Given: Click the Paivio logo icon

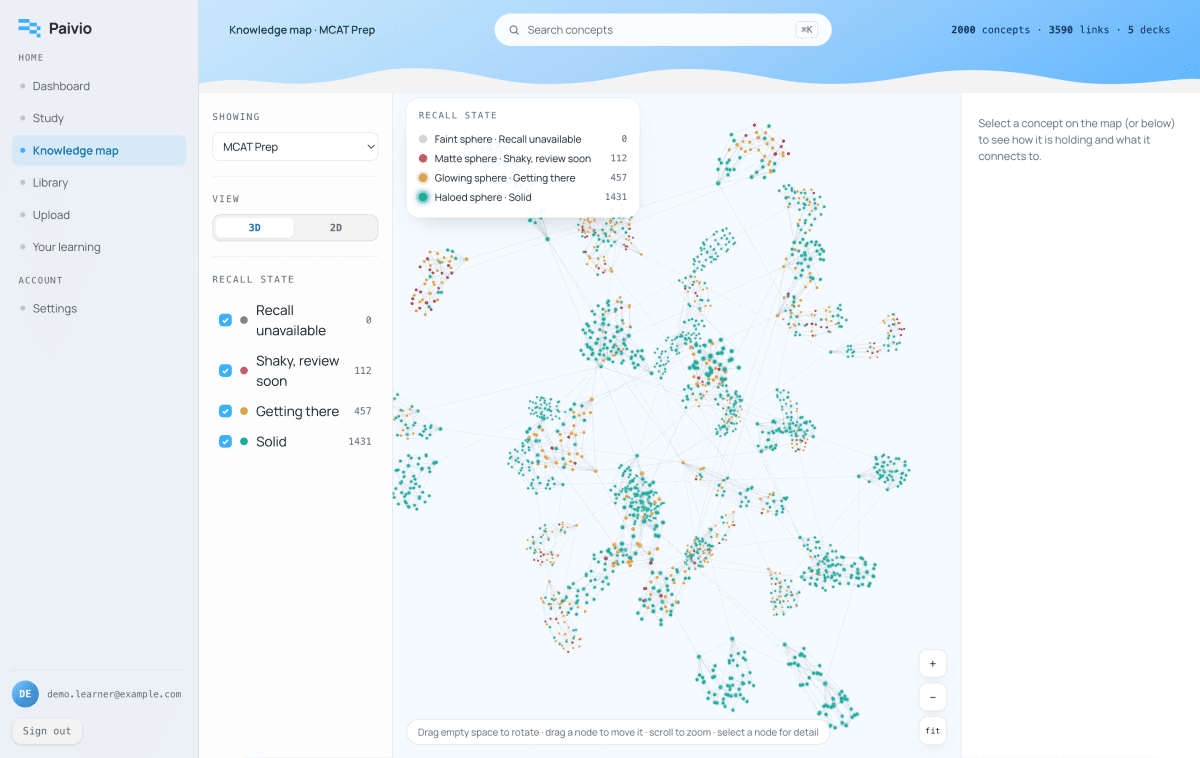Looking at the screenshot, I should (x=29, y=28).
